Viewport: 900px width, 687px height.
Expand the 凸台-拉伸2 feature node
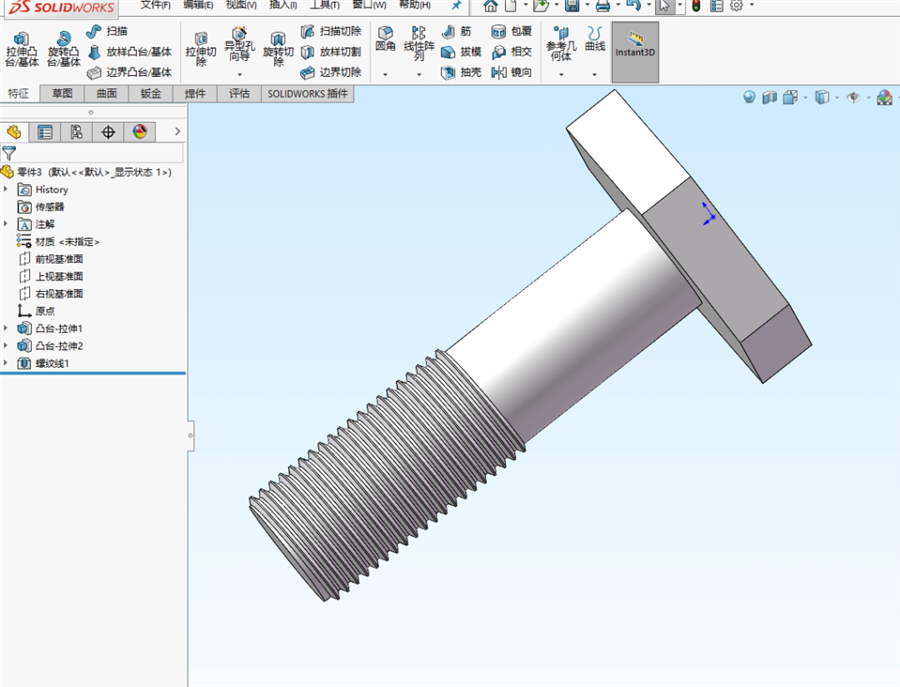point(6,346)
